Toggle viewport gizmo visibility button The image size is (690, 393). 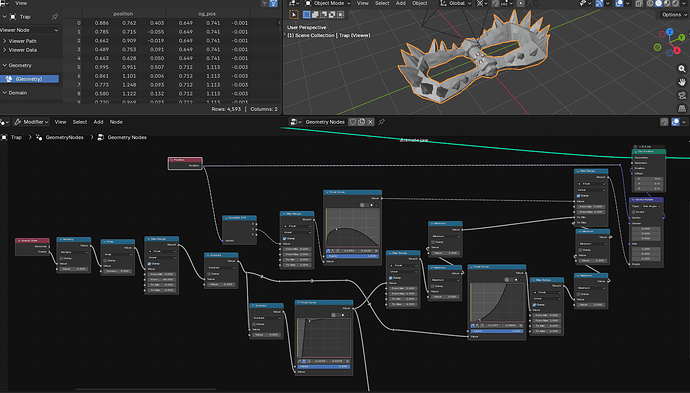[x=599, y=3]
